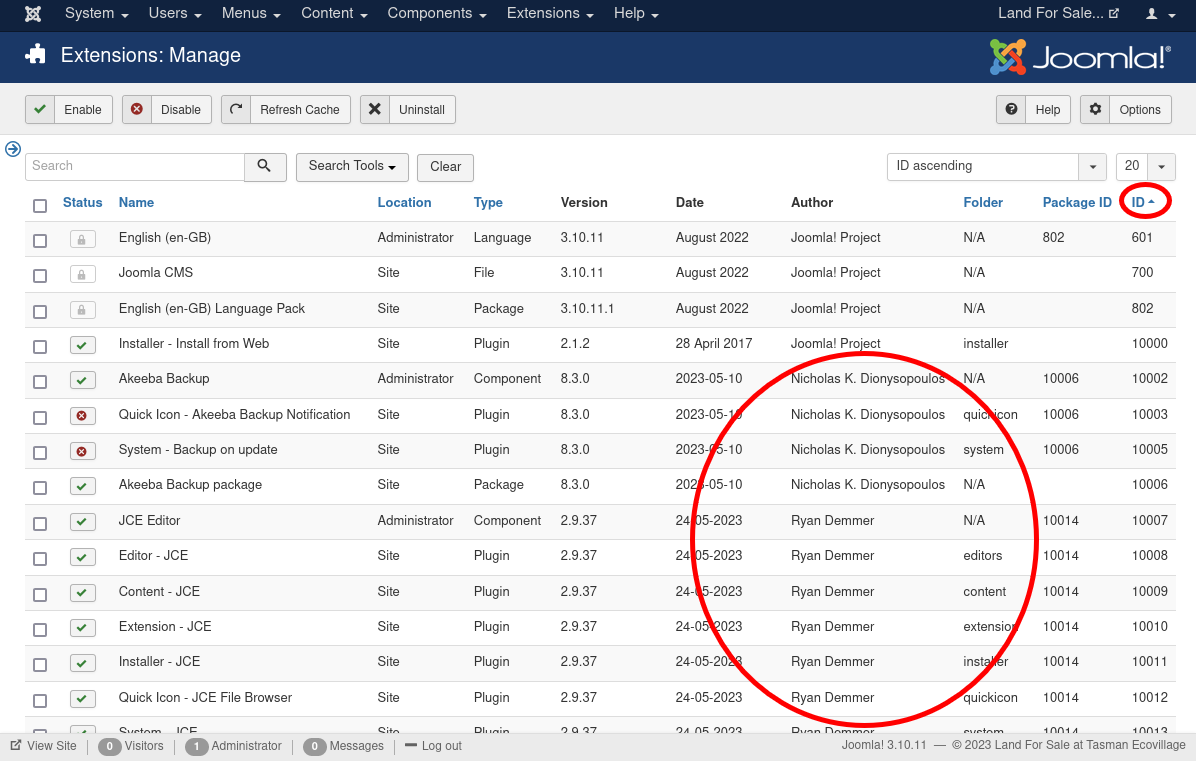
Task: Toggle status of Akeeba Backup component
Action: 82,380
